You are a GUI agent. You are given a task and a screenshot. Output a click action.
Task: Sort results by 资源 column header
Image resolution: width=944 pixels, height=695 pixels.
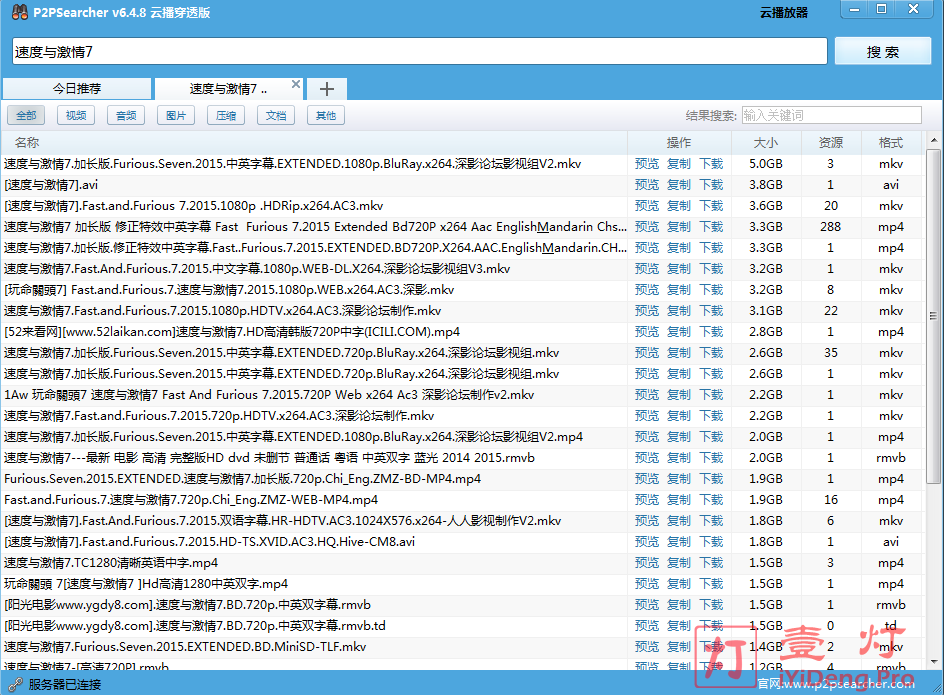830,143
